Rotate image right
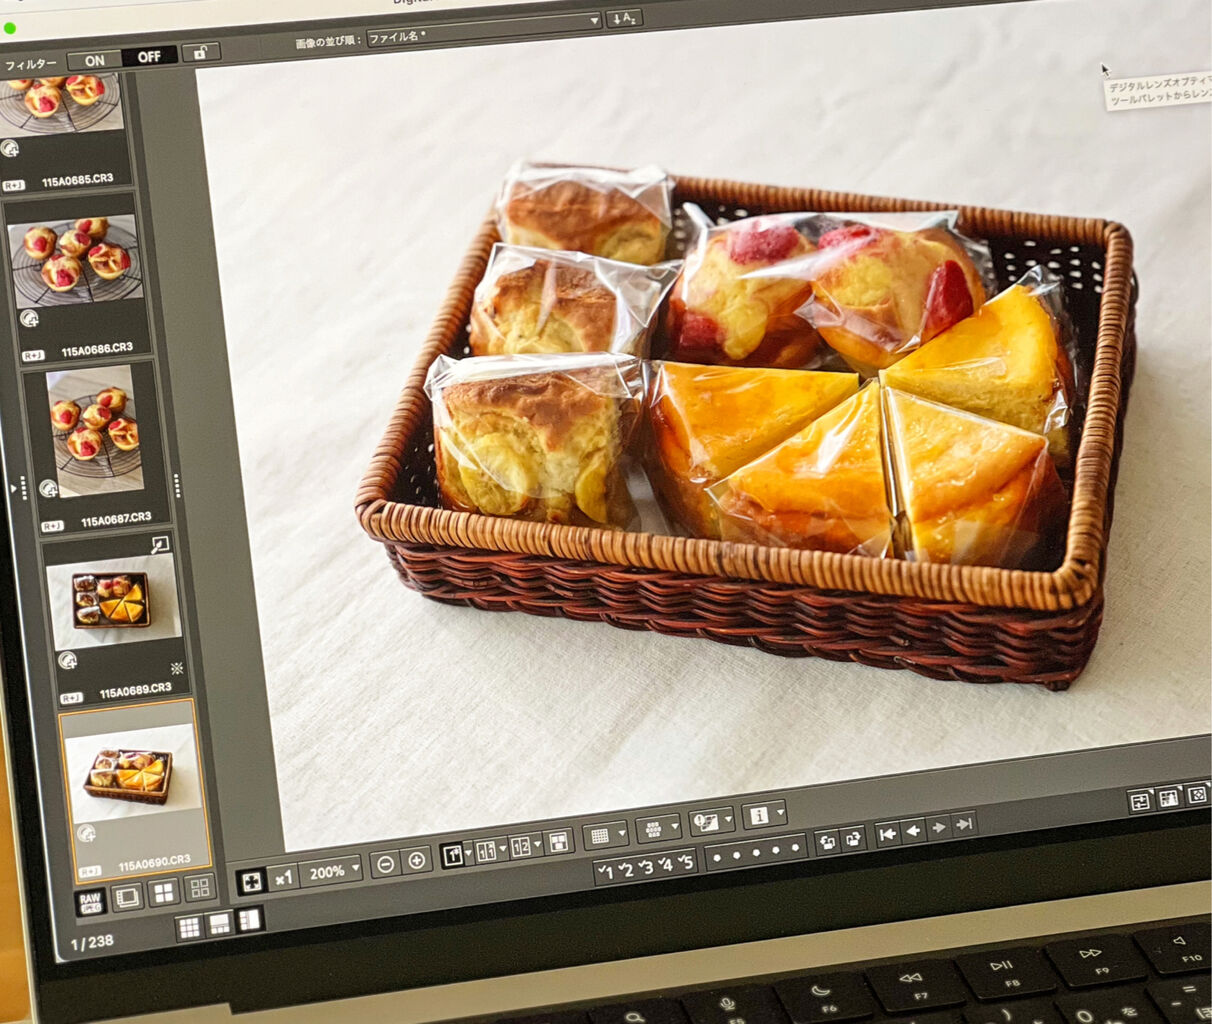The image size is (1212, 1024). click(x=853, y=839)
